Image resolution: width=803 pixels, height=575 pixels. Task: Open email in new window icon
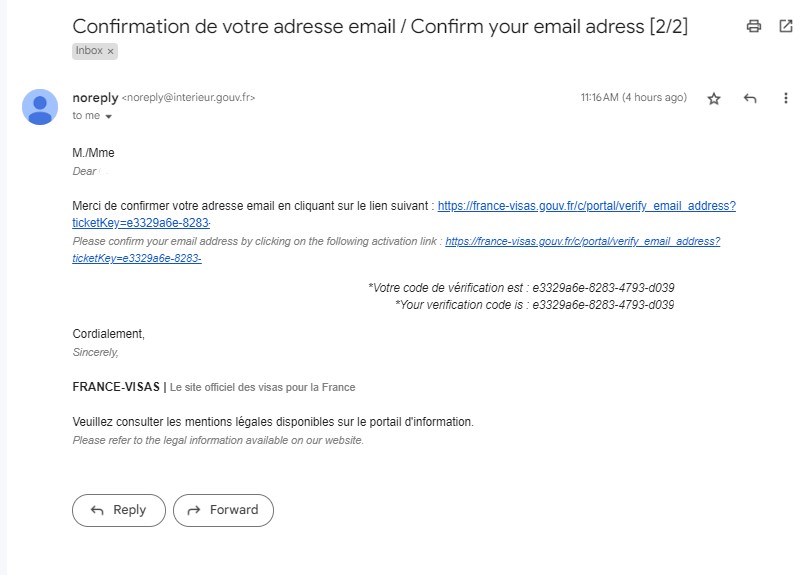point(786,26)
